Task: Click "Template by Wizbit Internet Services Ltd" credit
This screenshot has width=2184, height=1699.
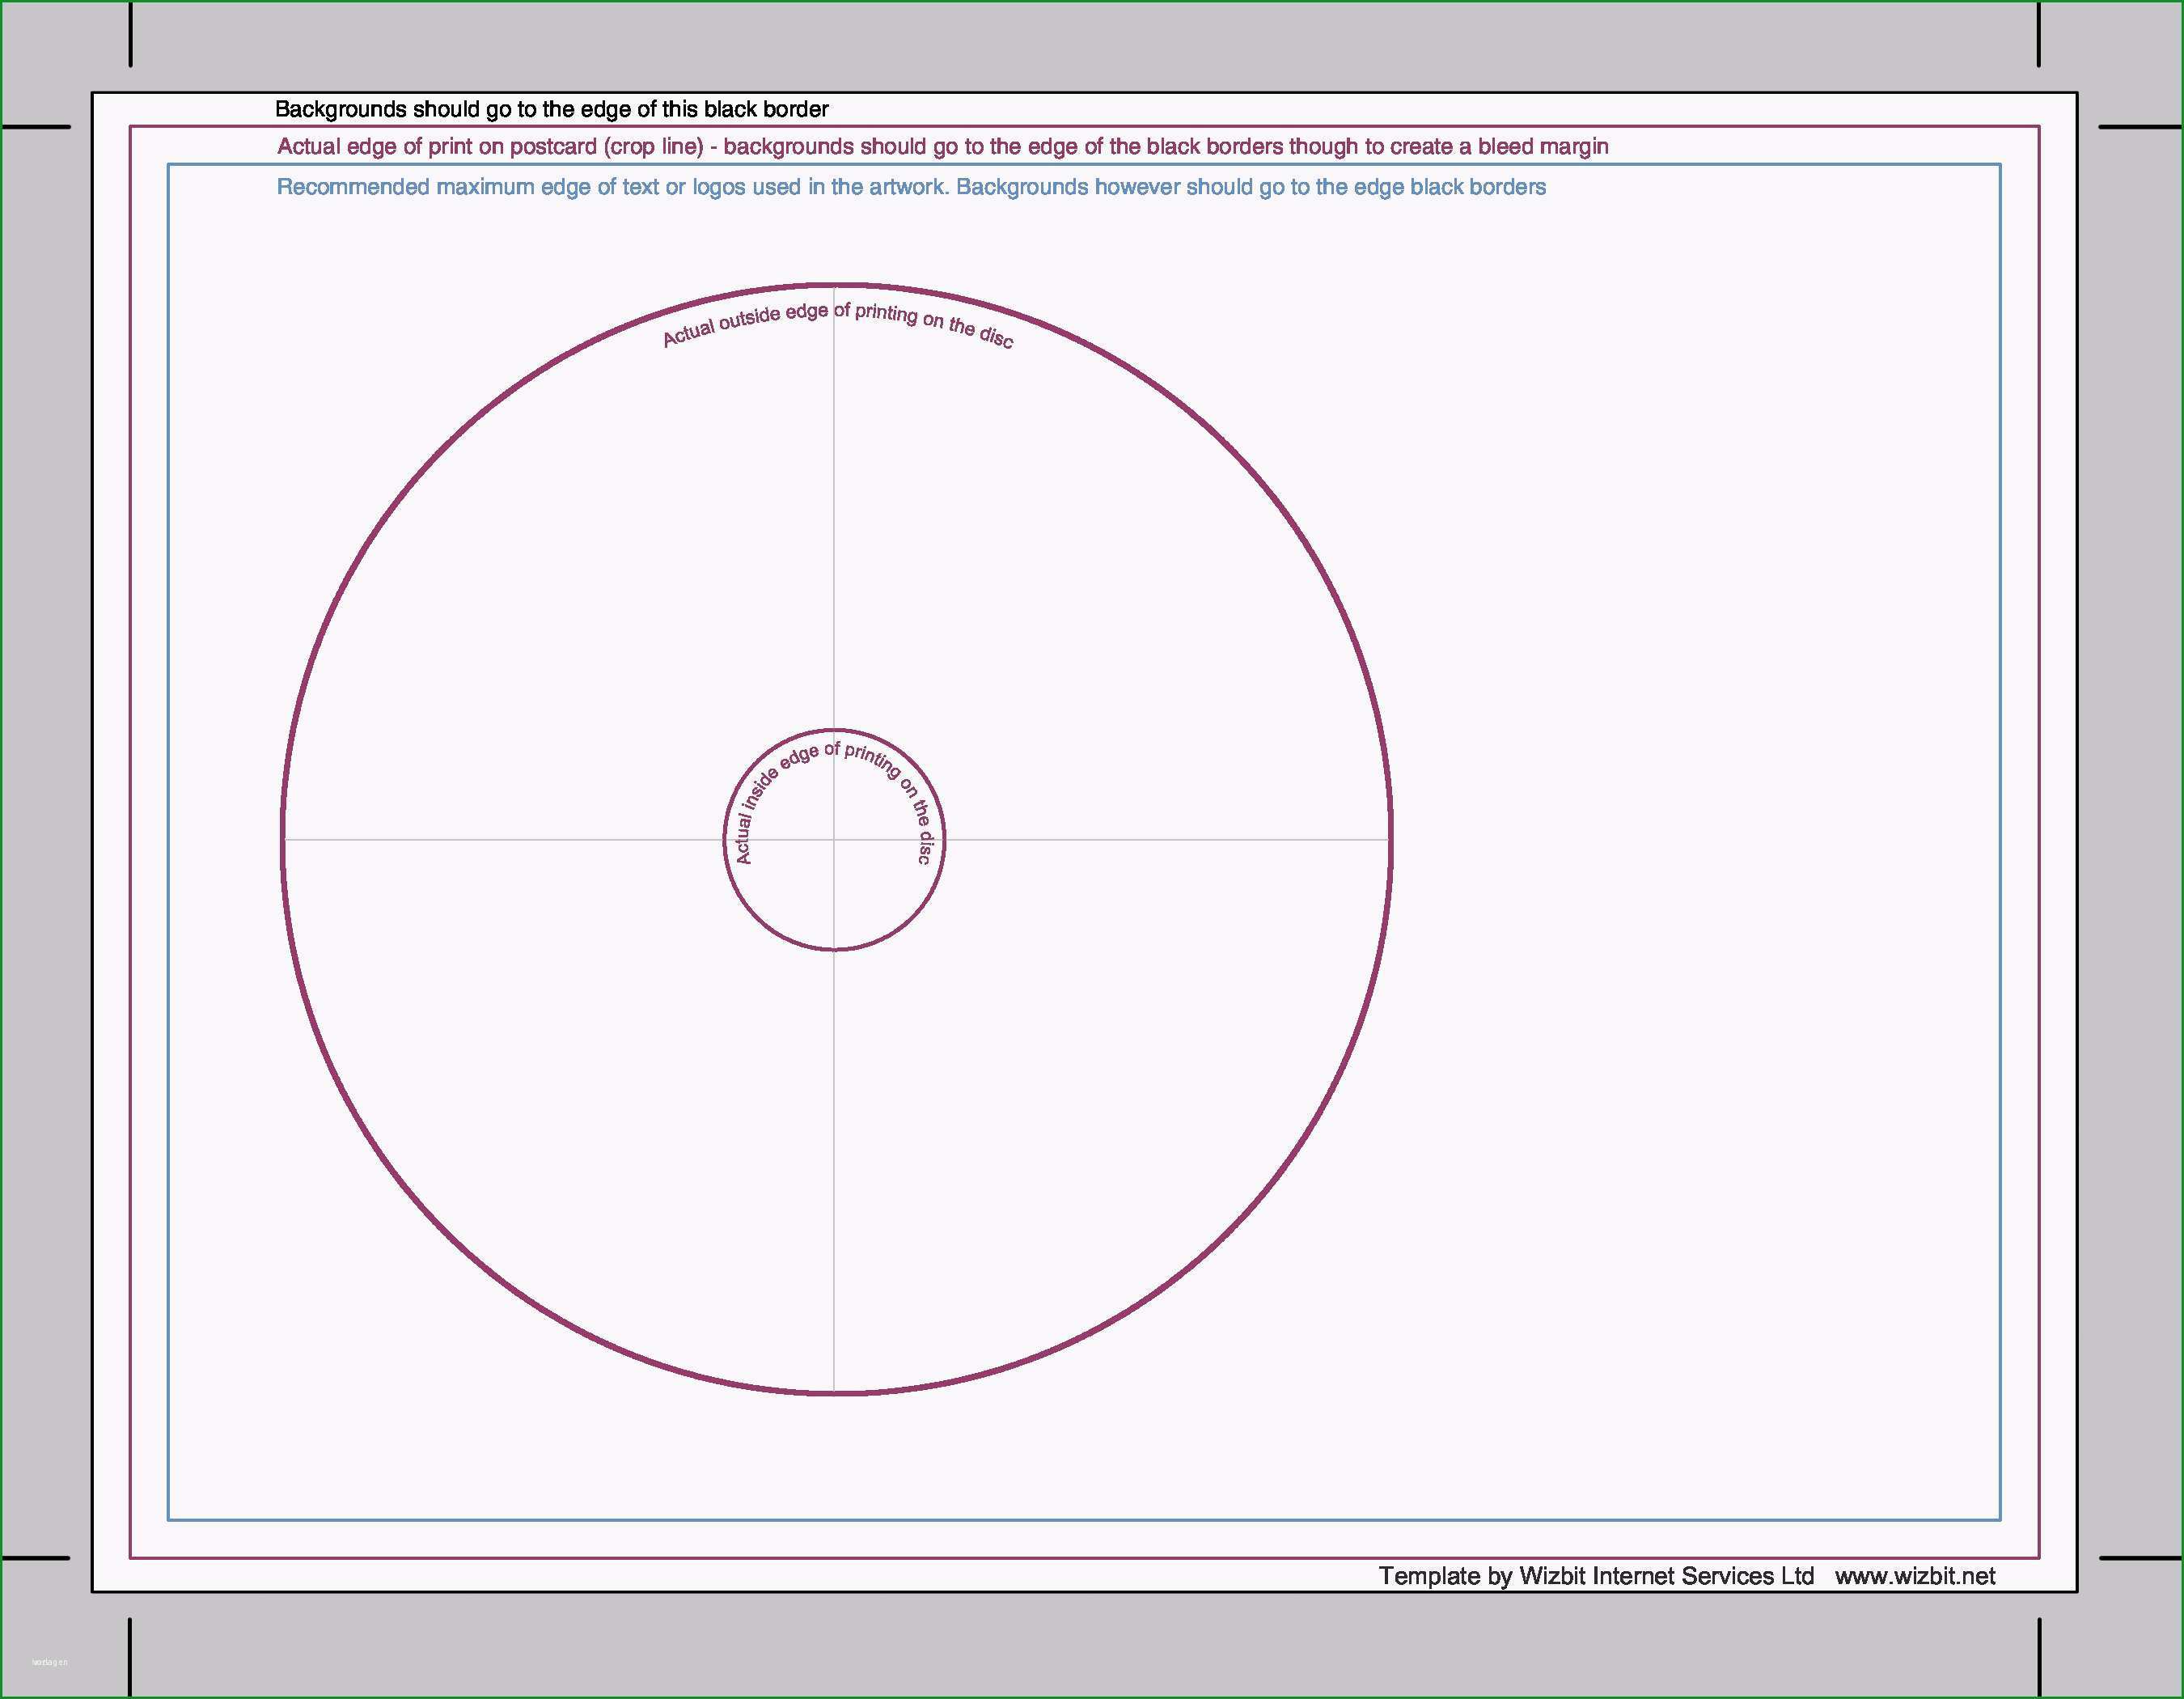Action: point(1596,1576)
